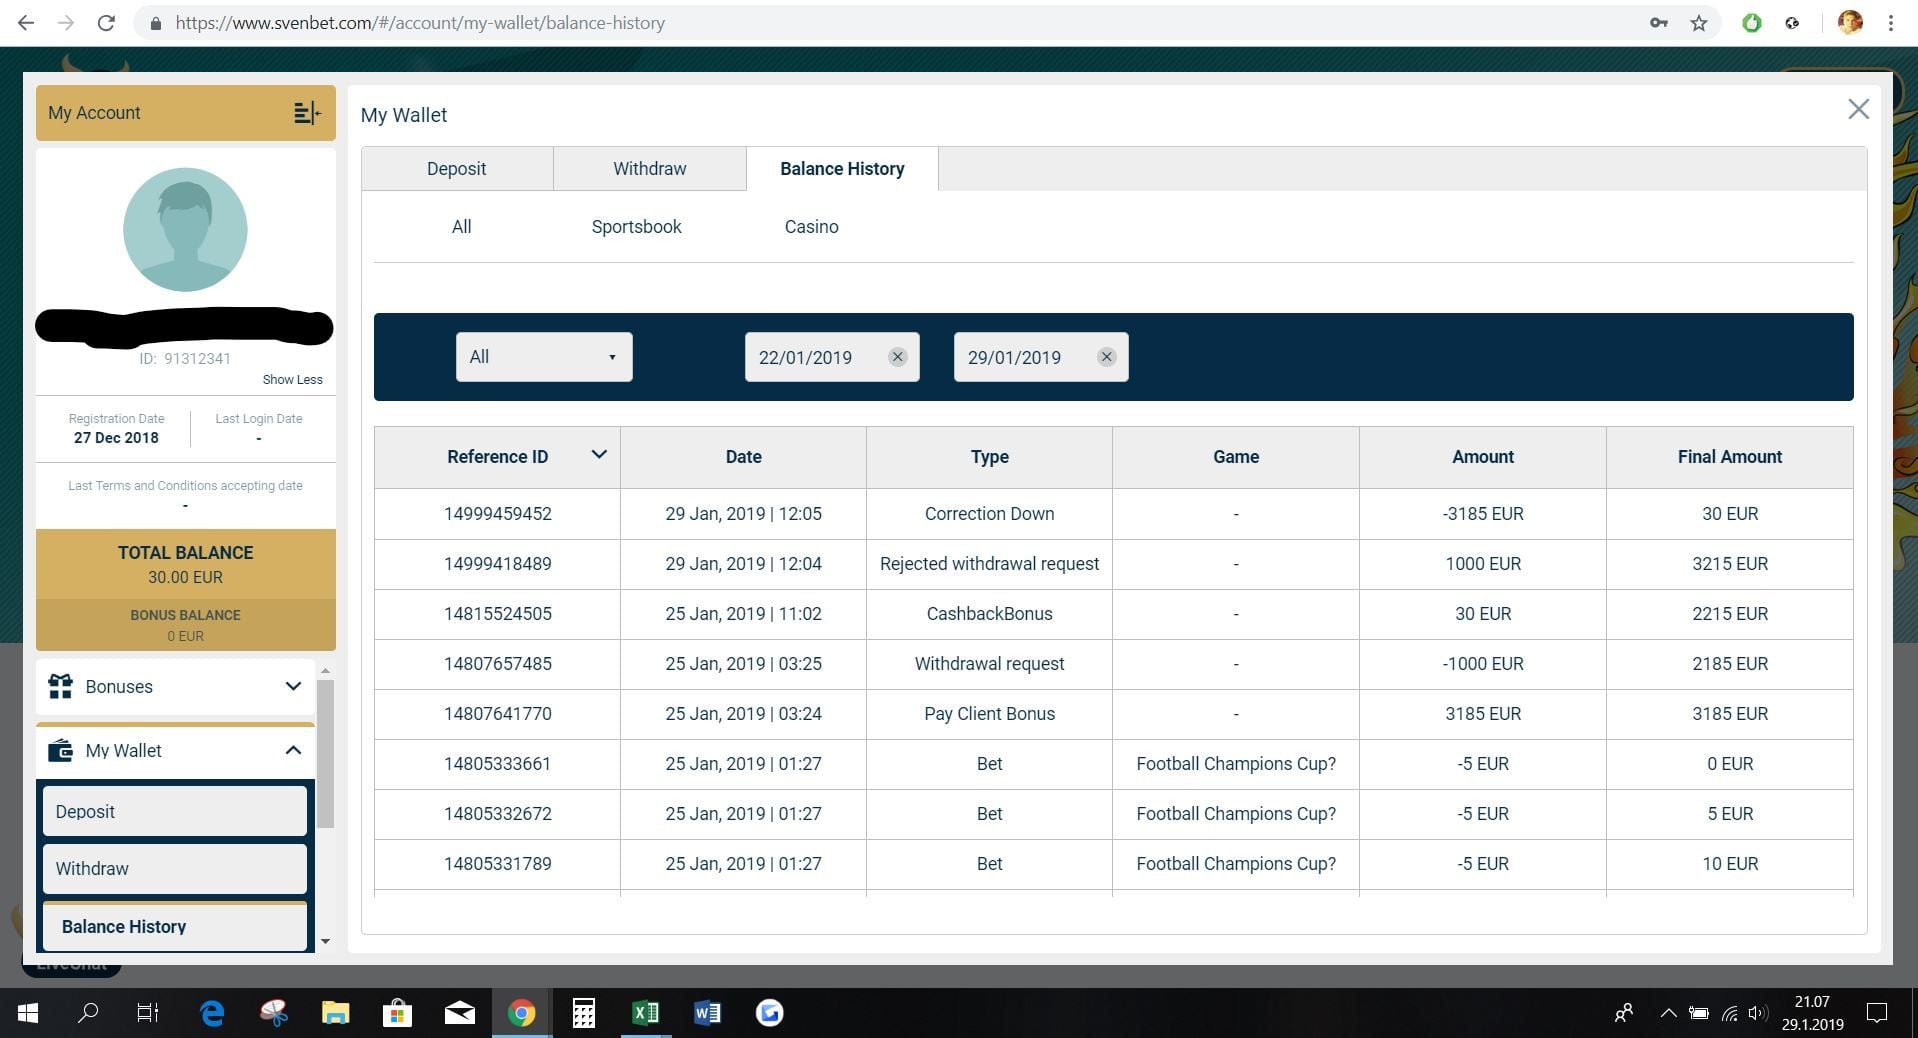Open the notification center icon

coord(1877,1013)
